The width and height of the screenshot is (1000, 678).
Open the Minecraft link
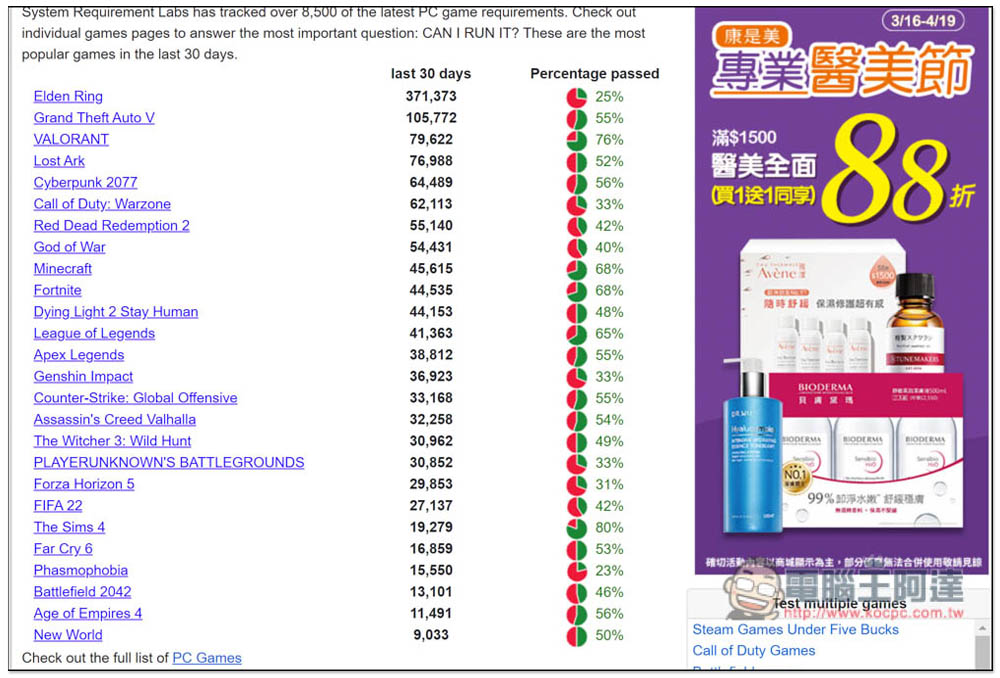pyautogui.click(x=62, y=269)
